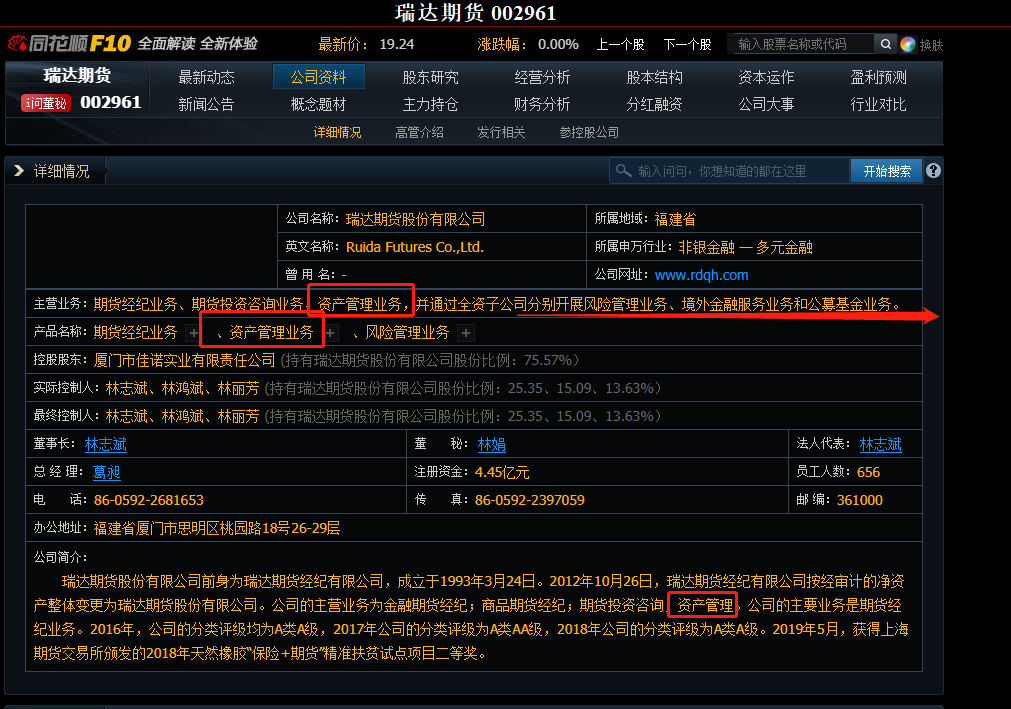
Task: Open the 财务分析 menu
Action: 542,104
